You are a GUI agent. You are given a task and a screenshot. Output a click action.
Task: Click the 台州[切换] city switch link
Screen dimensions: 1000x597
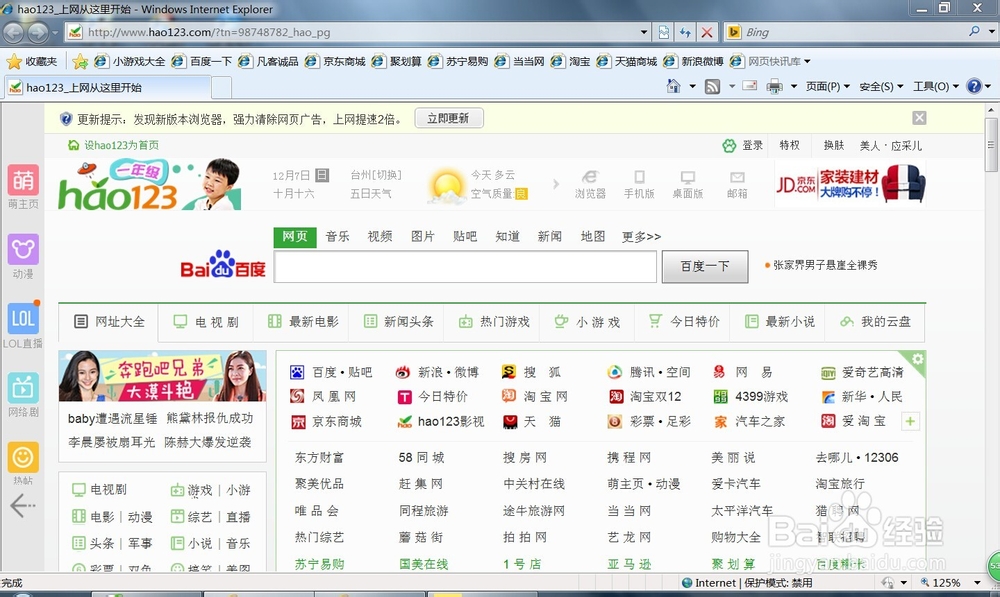tap(376, 175)
